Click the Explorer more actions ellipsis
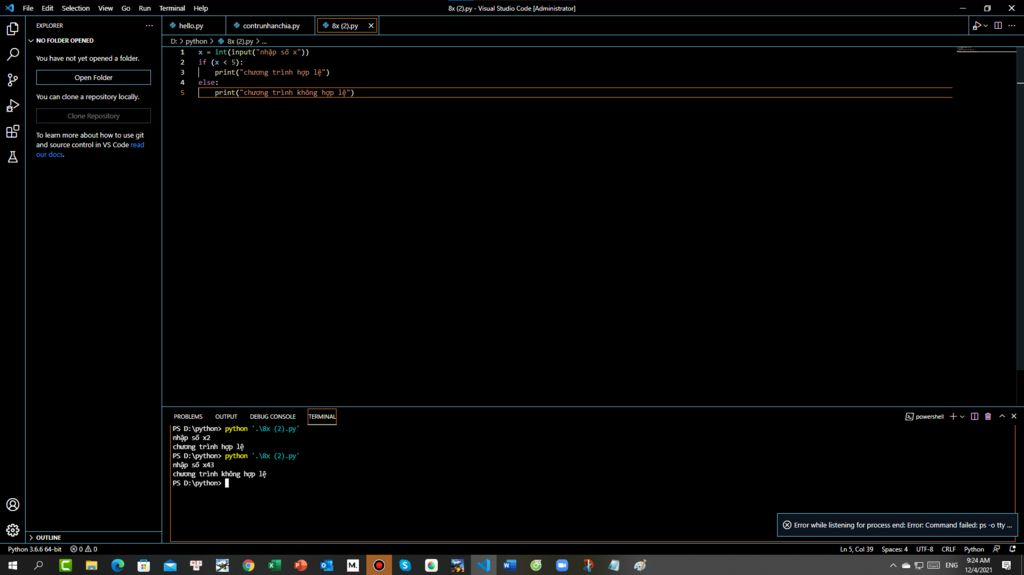 point(150,25)
